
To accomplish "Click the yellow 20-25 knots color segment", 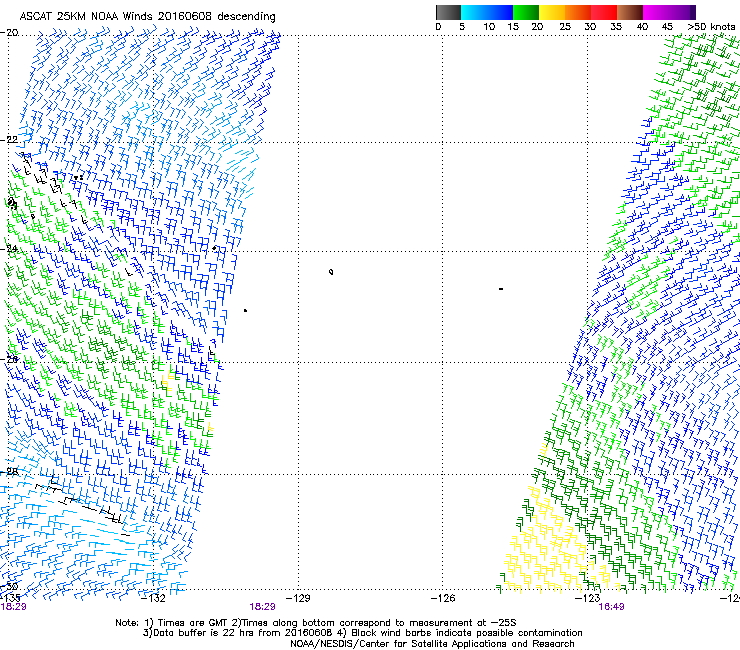I will [552, 12].
